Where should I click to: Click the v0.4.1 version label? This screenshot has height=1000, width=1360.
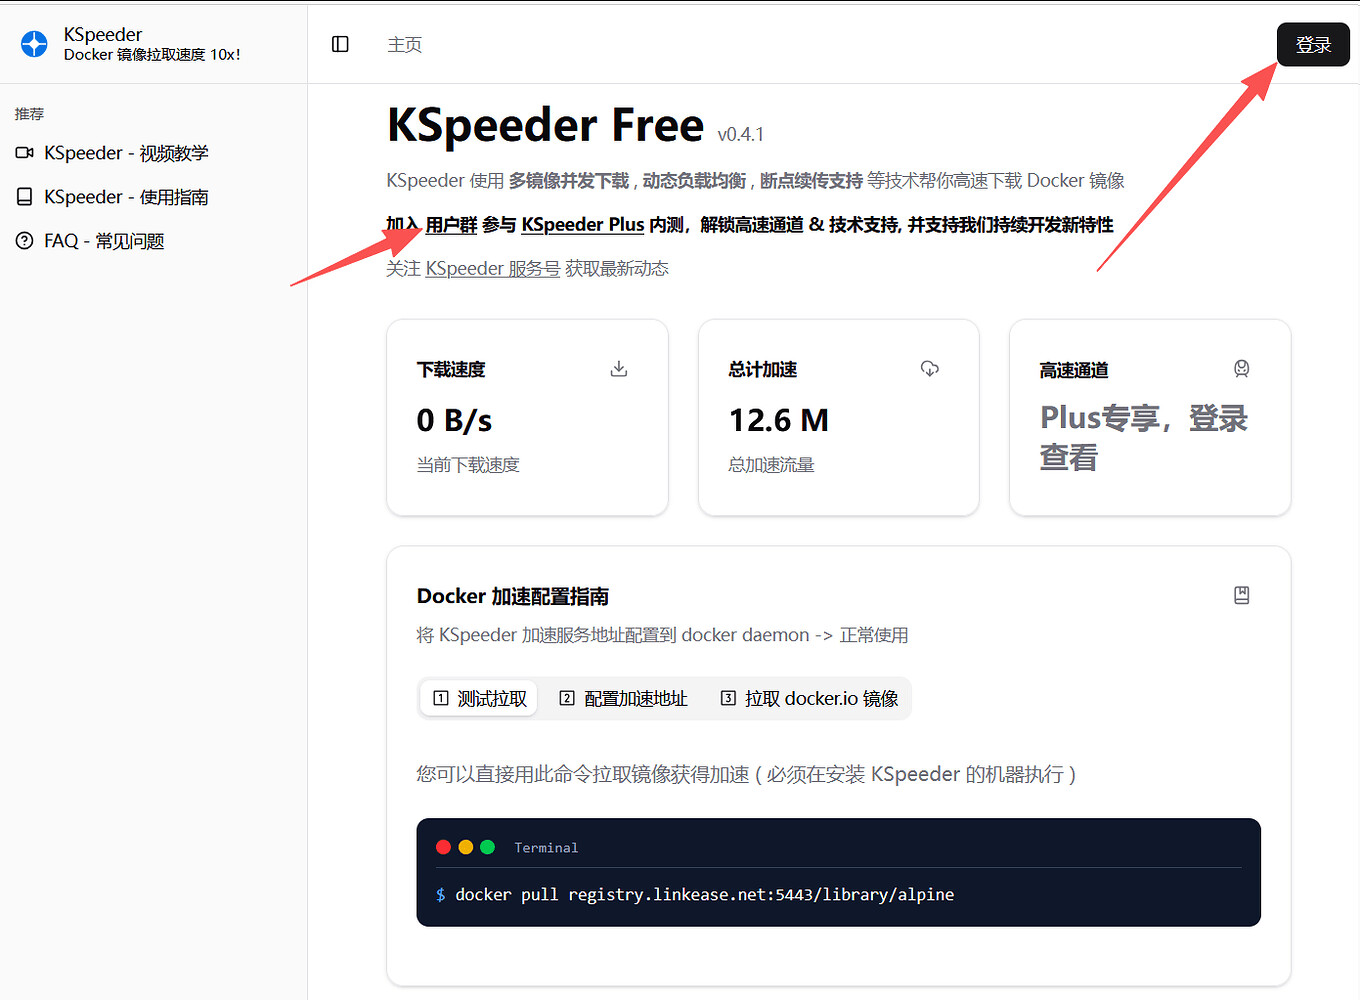(741, 134)
